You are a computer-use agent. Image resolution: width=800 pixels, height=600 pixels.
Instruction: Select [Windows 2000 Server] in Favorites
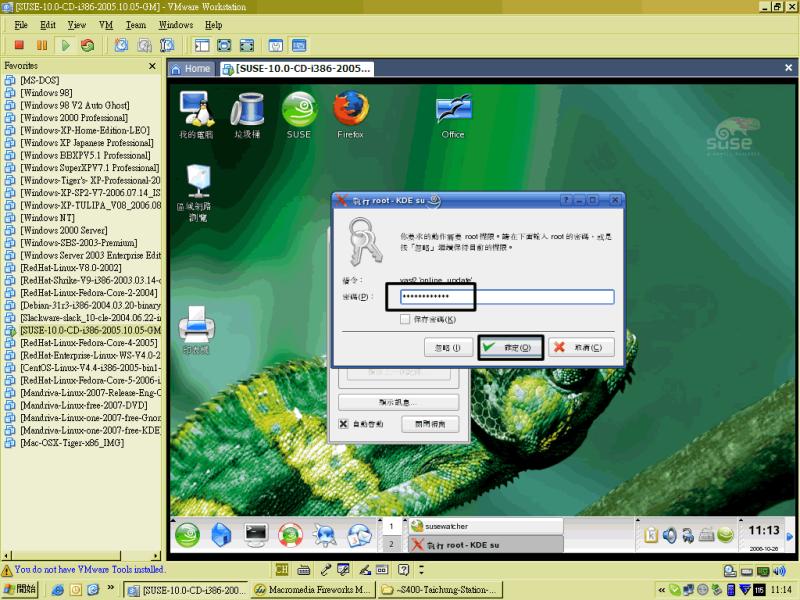(x=64, y=231)
